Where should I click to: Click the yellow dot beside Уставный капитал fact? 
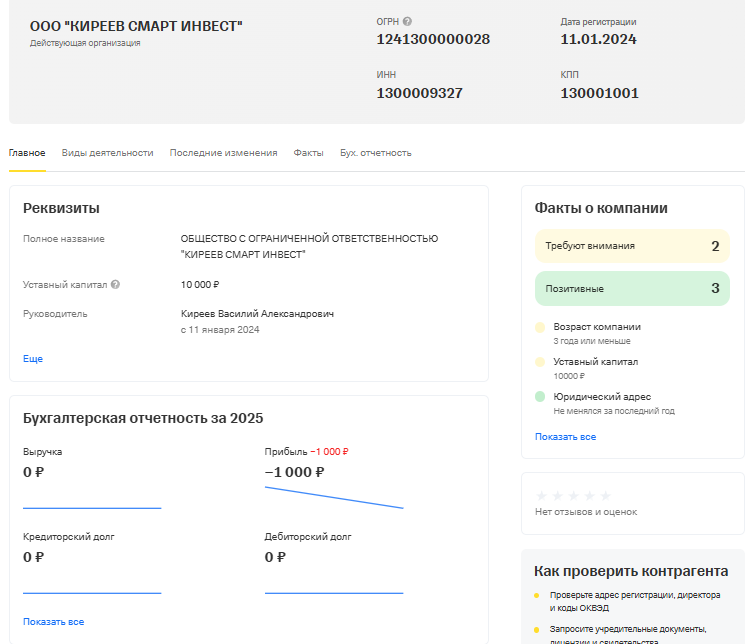540,362
